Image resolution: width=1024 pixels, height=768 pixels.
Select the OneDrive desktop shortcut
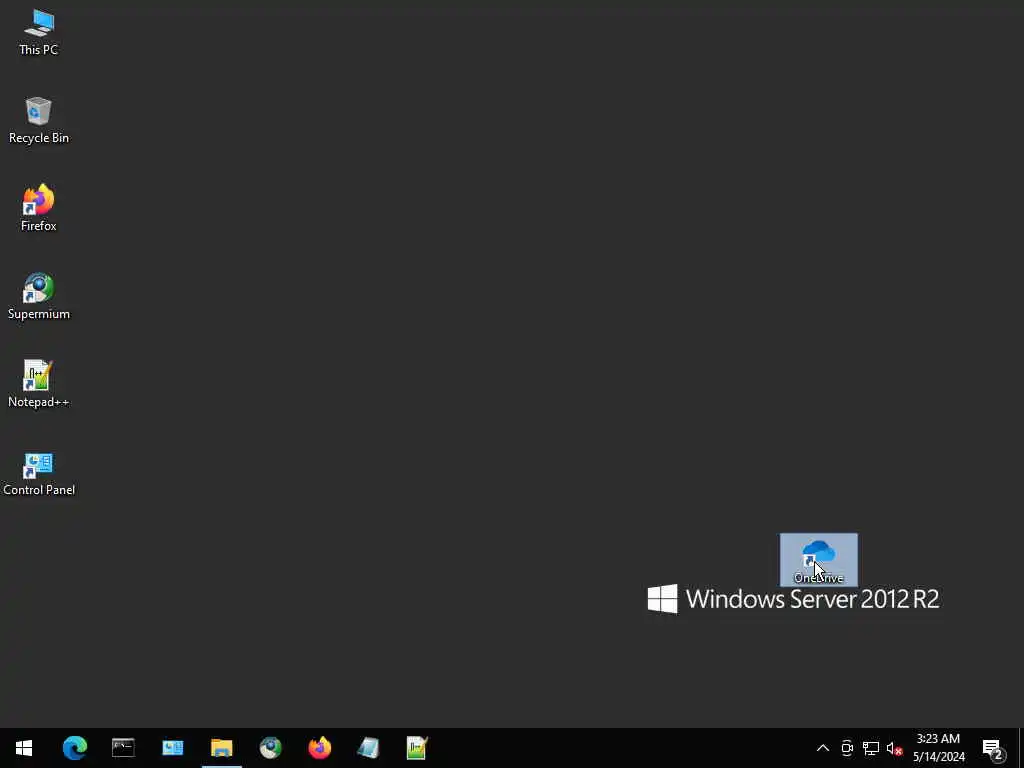(x=818, y=560)
